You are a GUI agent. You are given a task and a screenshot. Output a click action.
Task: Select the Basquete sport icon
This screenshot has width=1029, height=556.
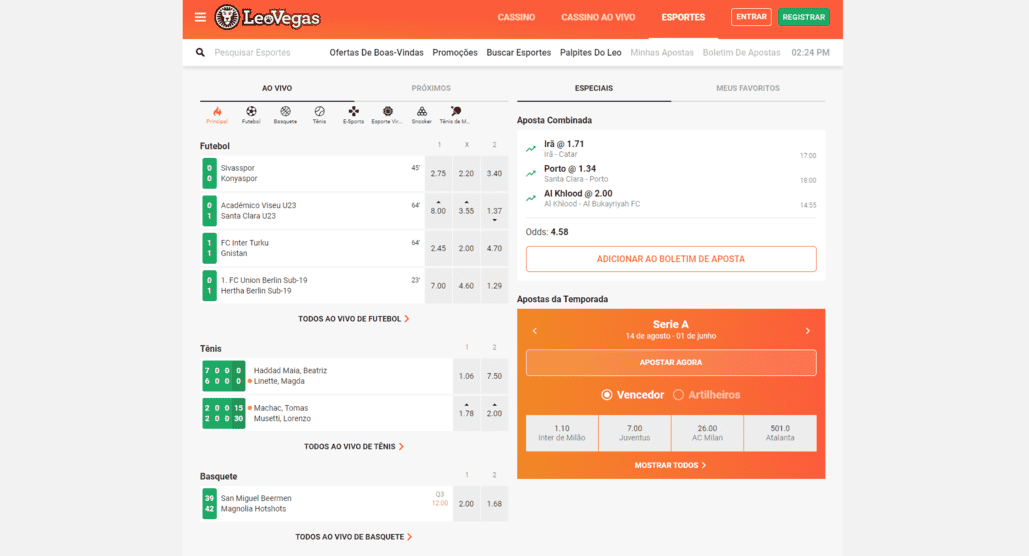[285, 115]
